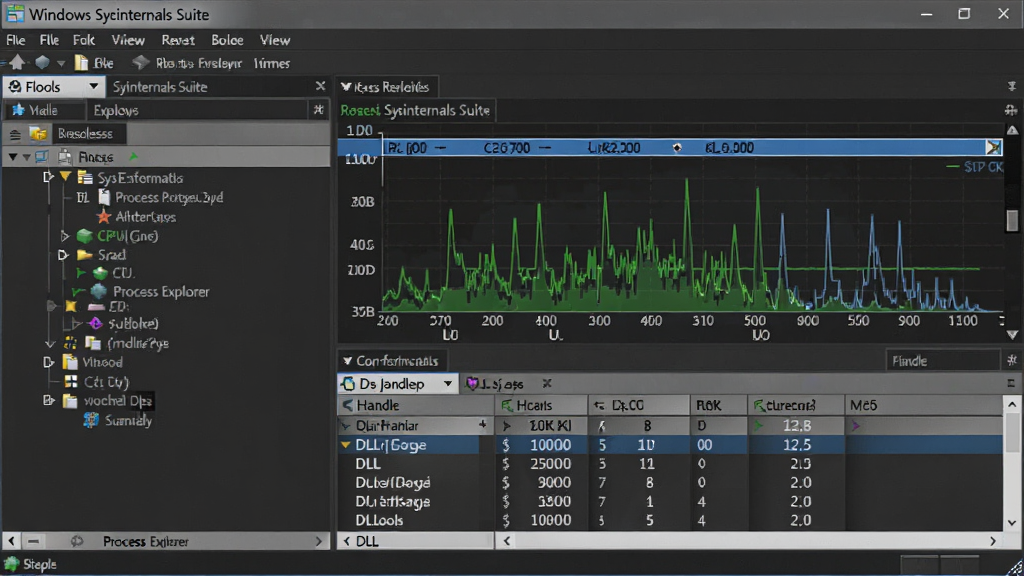Click the marker dot on blue timeline bar
1024x576 pixels.
(x=677, y=148)
